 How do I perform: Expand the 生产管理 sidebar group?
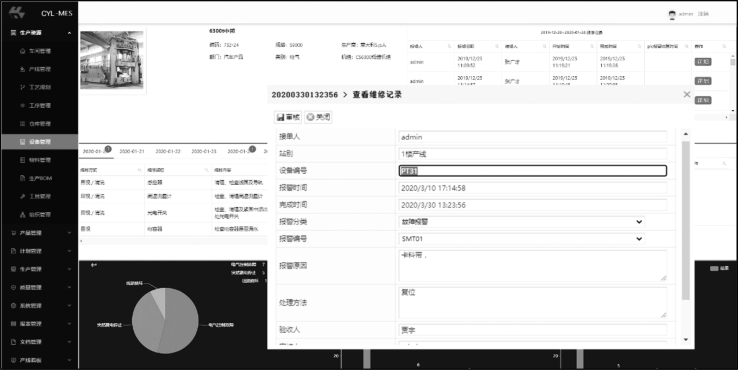69,269
